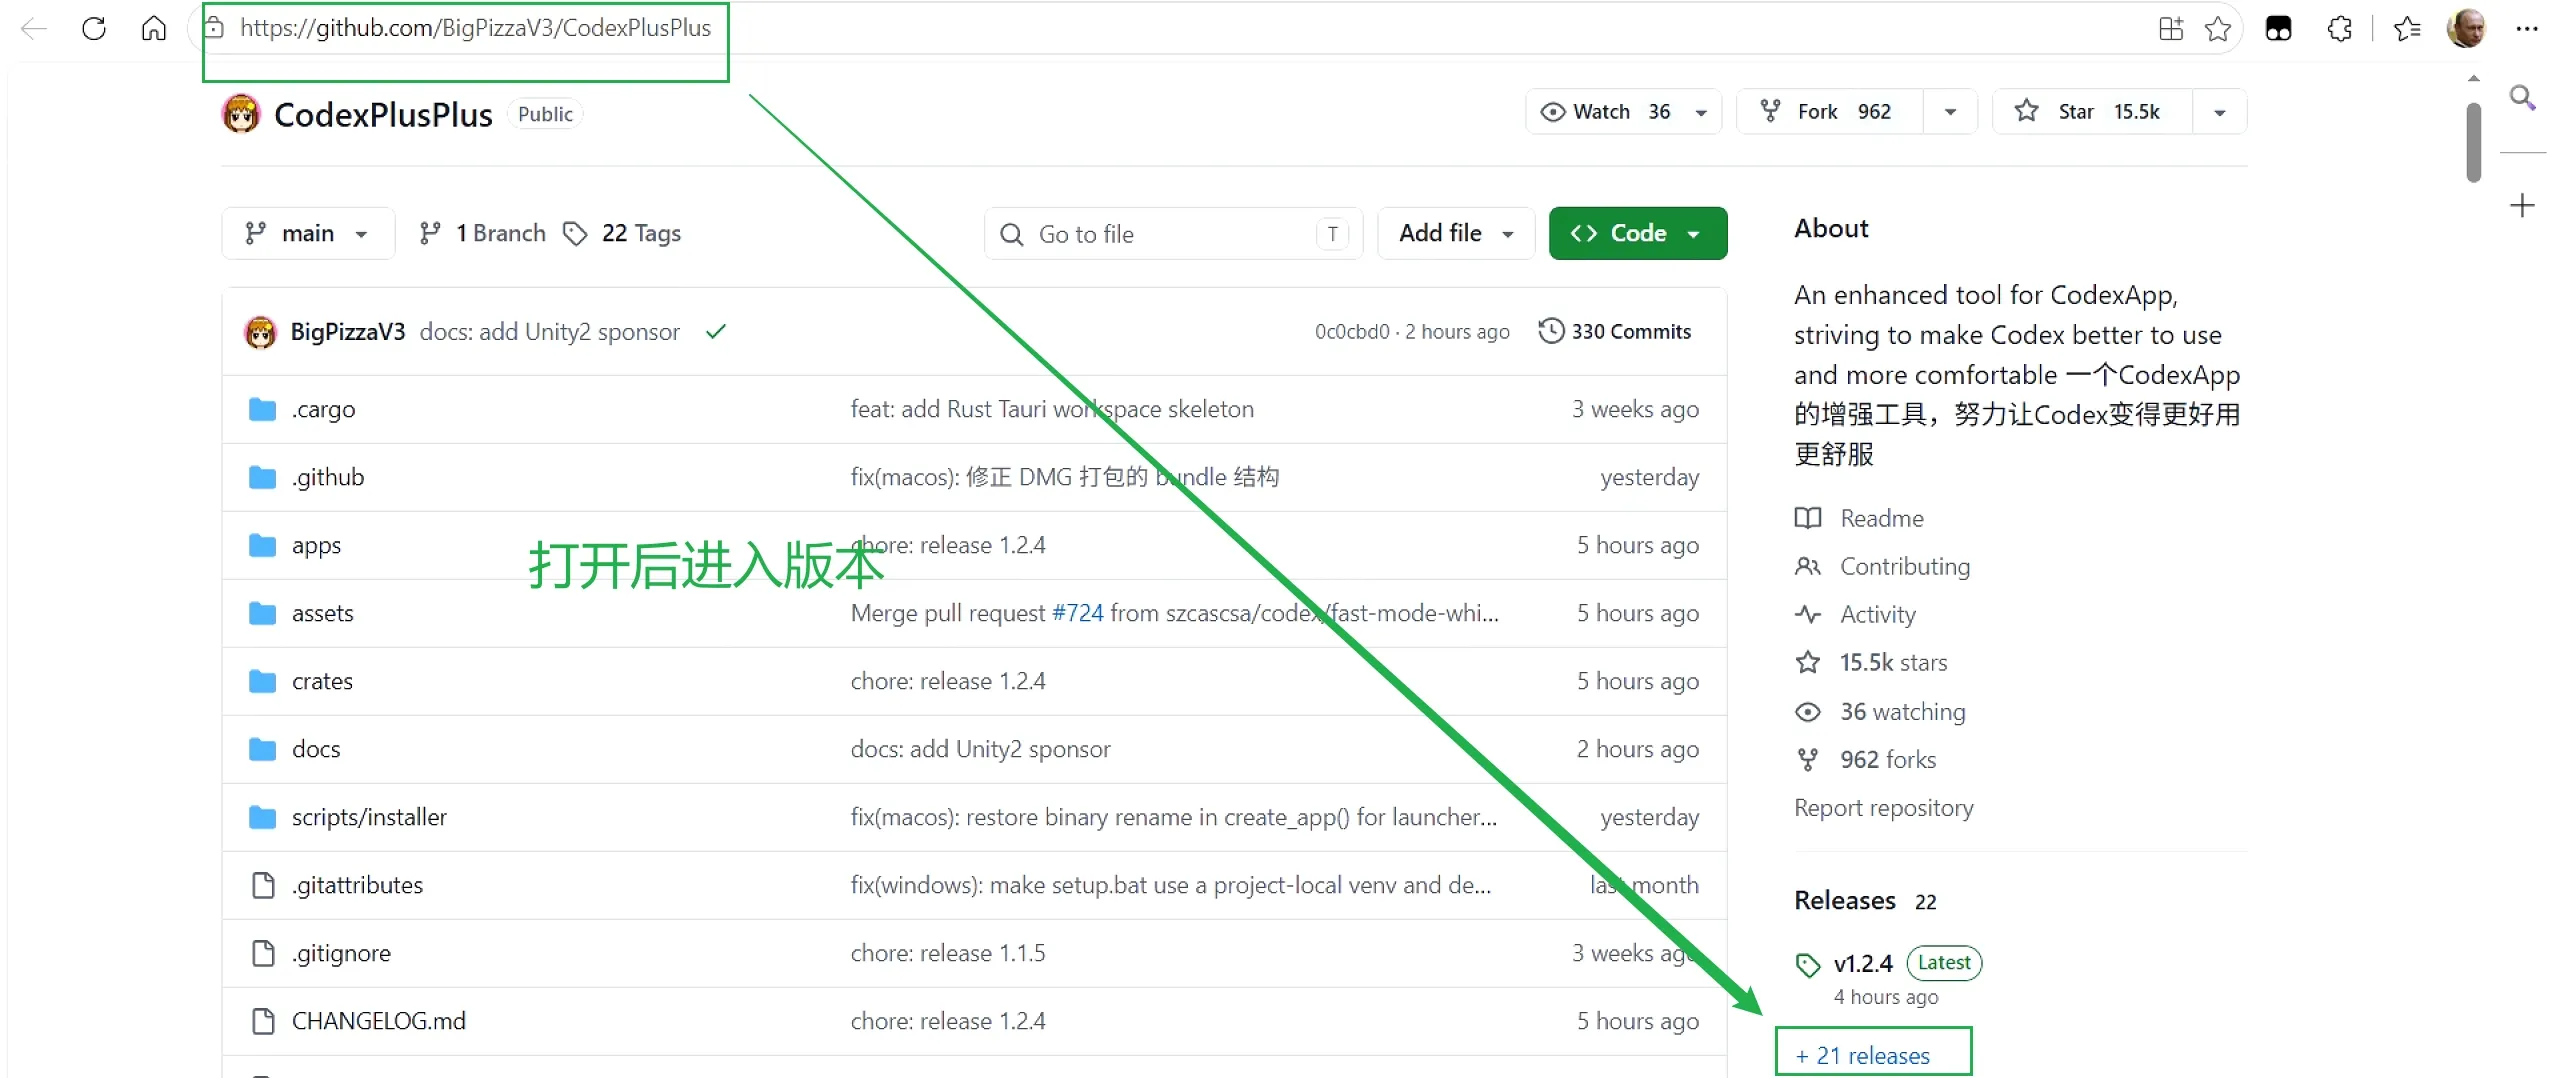2560x1078 pixels.
Task: Open 'feat: add Rust Tauri workspace skeleton' commit
Action: [x=1052, y=410]
